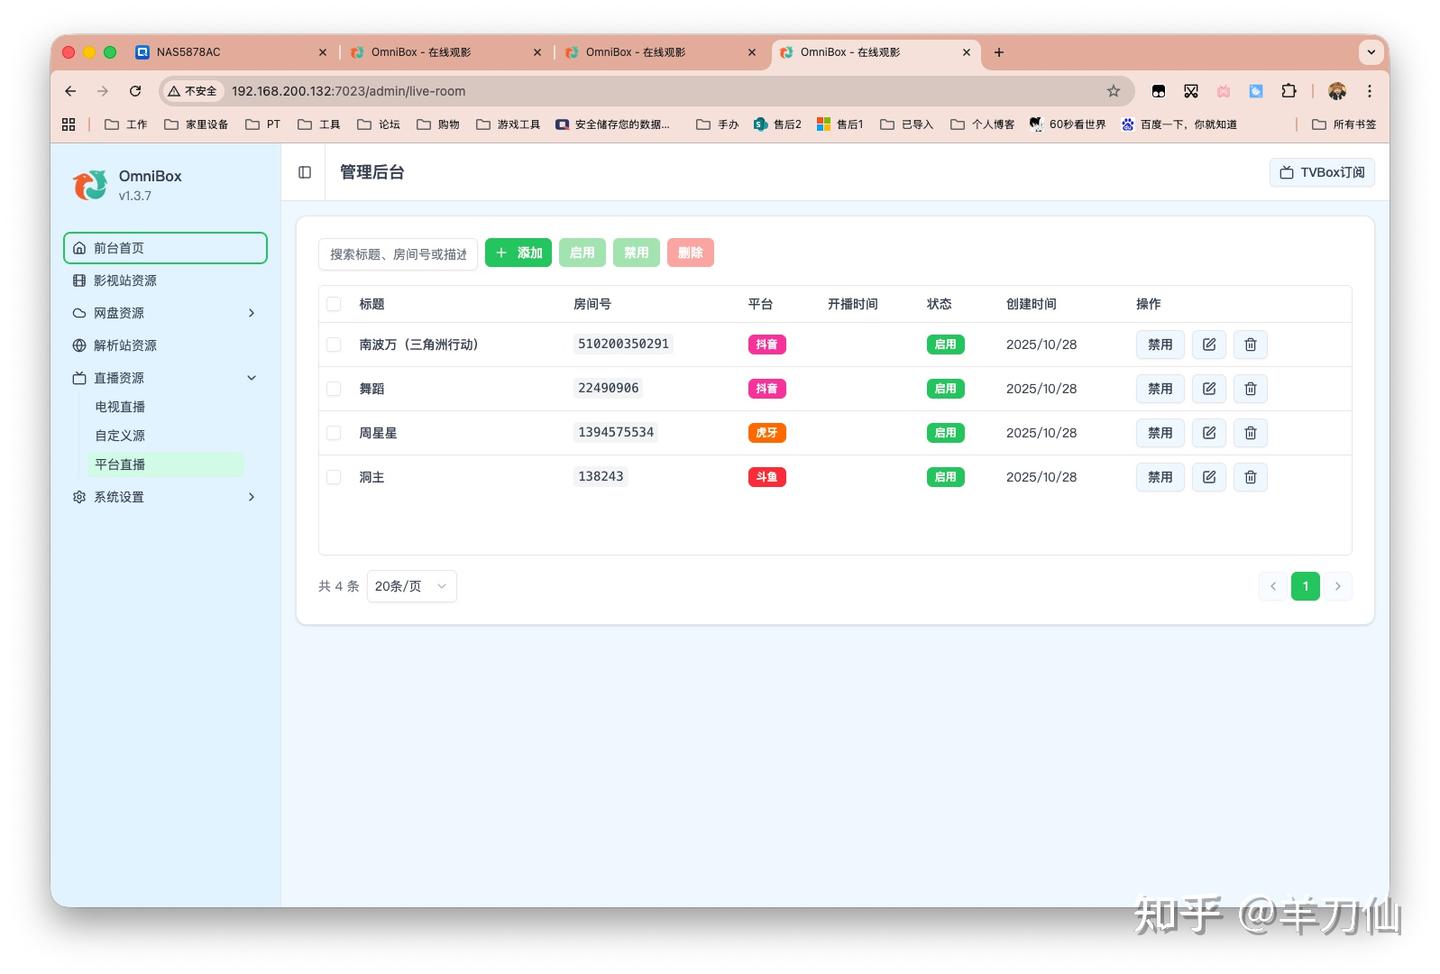The width and height of the screenshot is (1440, 974).
Task: Click the edit icon for 南波万 row
Action: [1208, 345]
